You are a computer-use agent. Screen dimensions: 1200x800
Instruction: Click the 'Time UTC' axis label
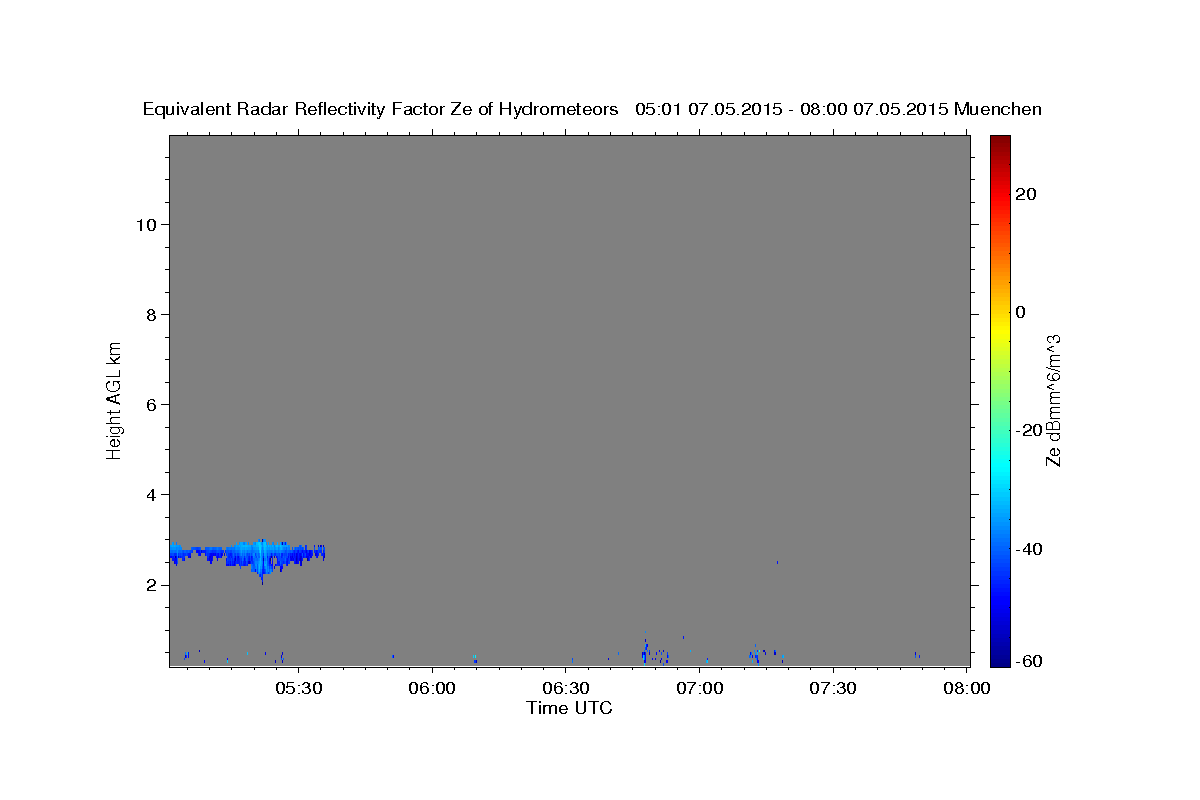pos(569,708)
